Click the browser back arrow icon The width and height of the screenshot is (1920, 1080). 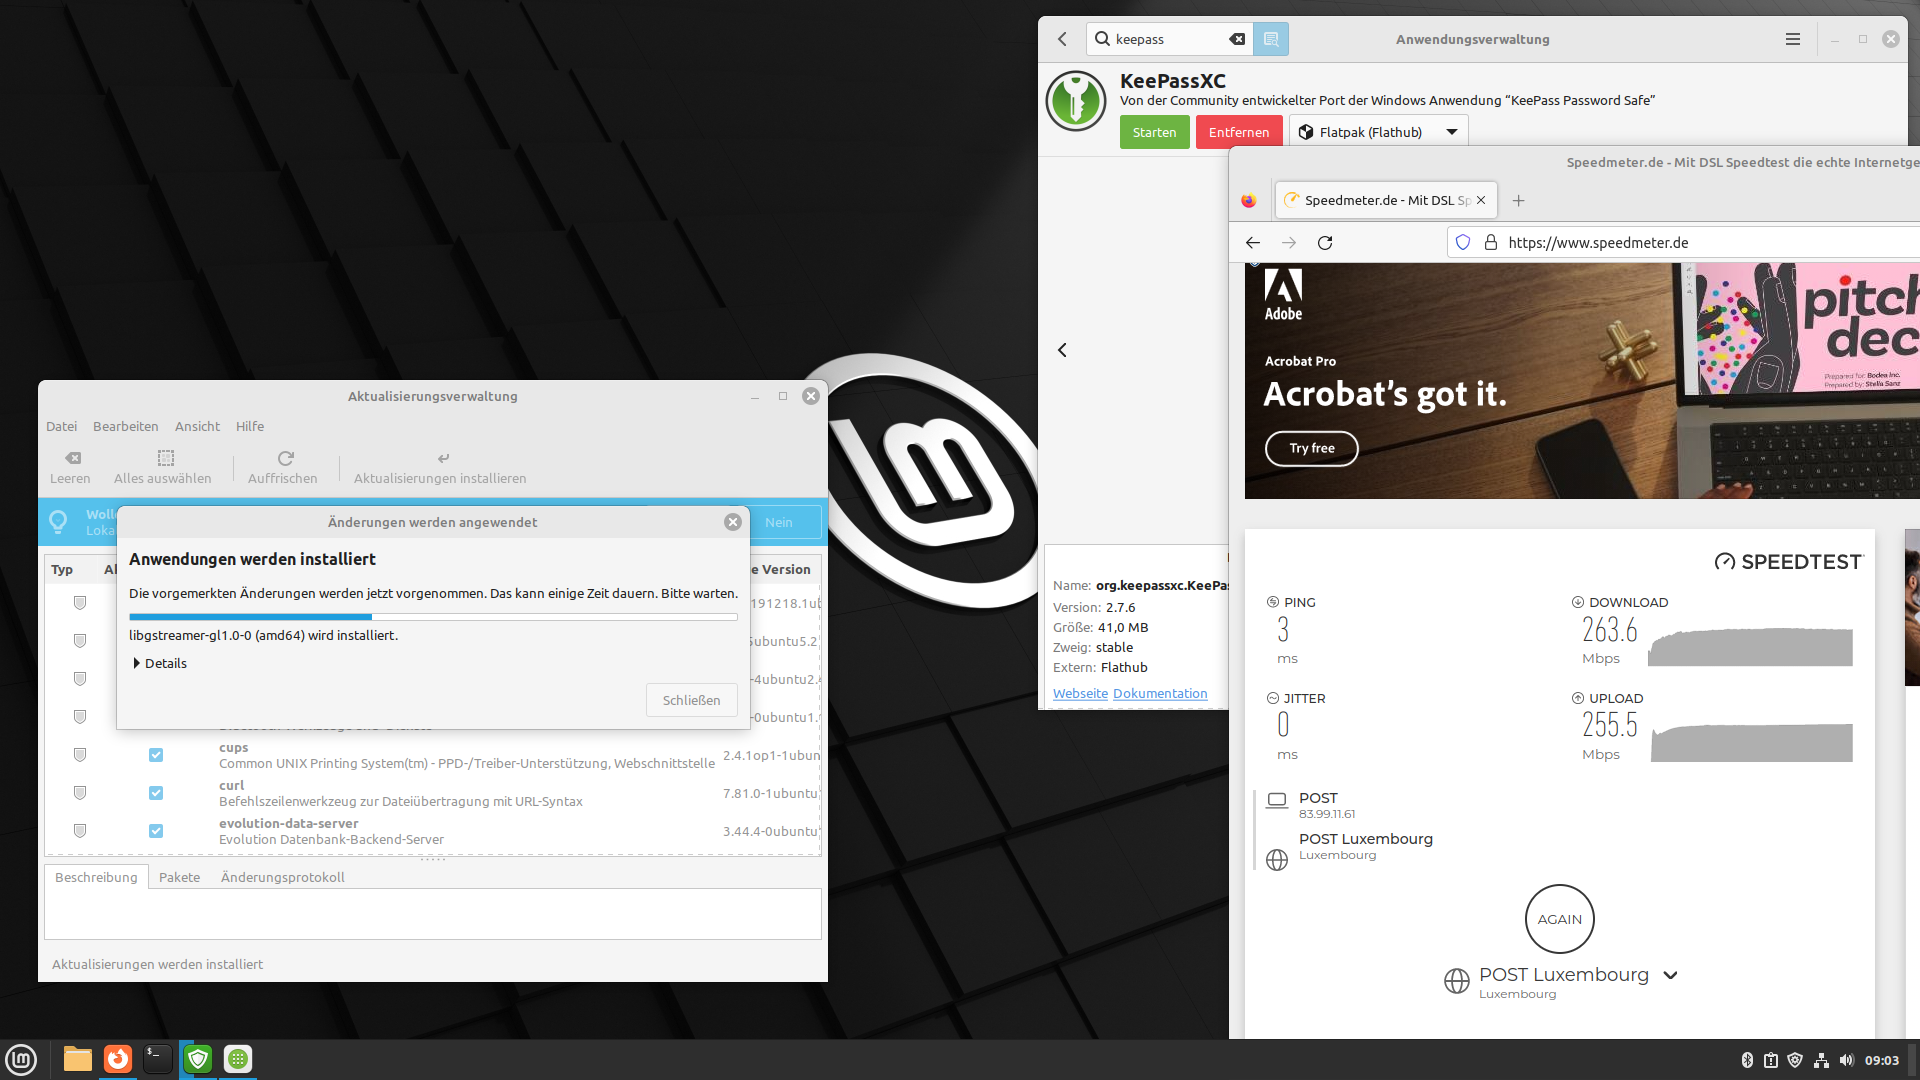click(1252, 243)
